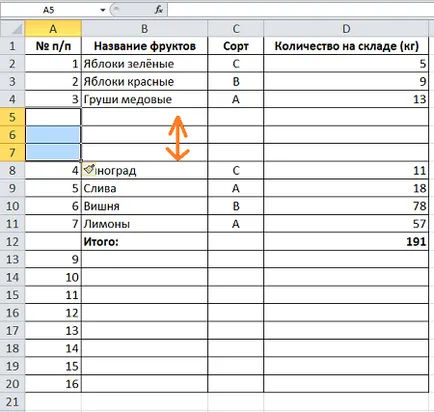Image resolution: width=434 pixels, height=412 pixels.
Task: Click inside the formula bar field
Action: (300, 10)
